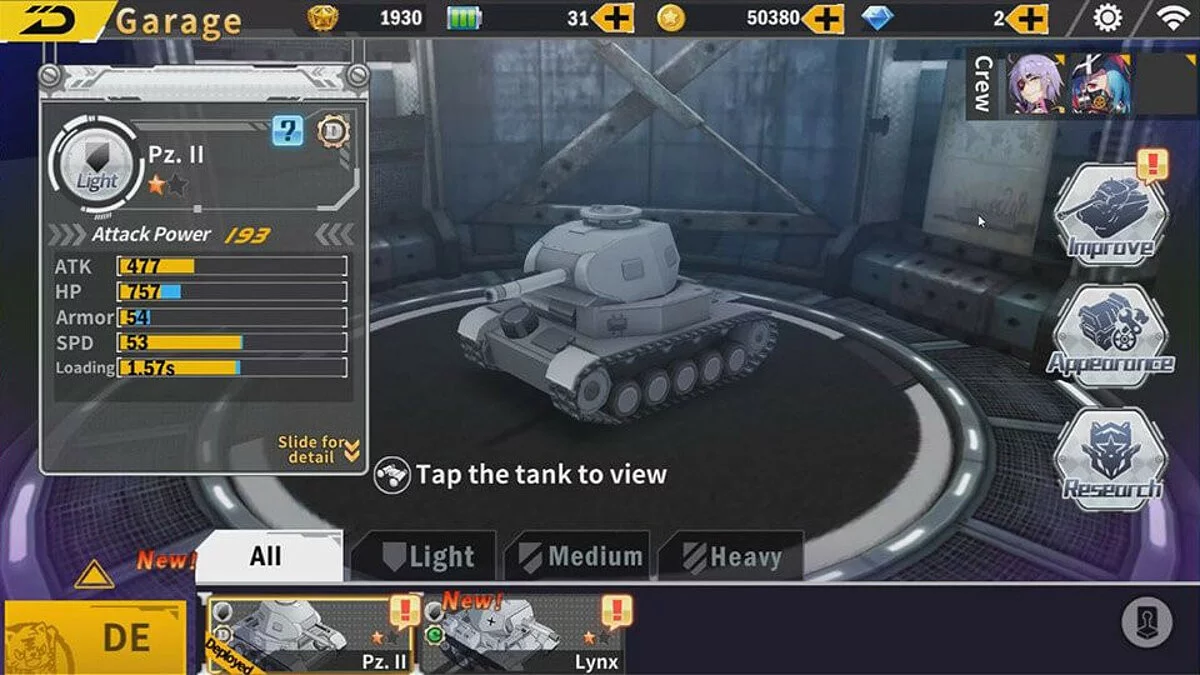Click the D rank badge on the Pz. II panel

coord(331,130)
